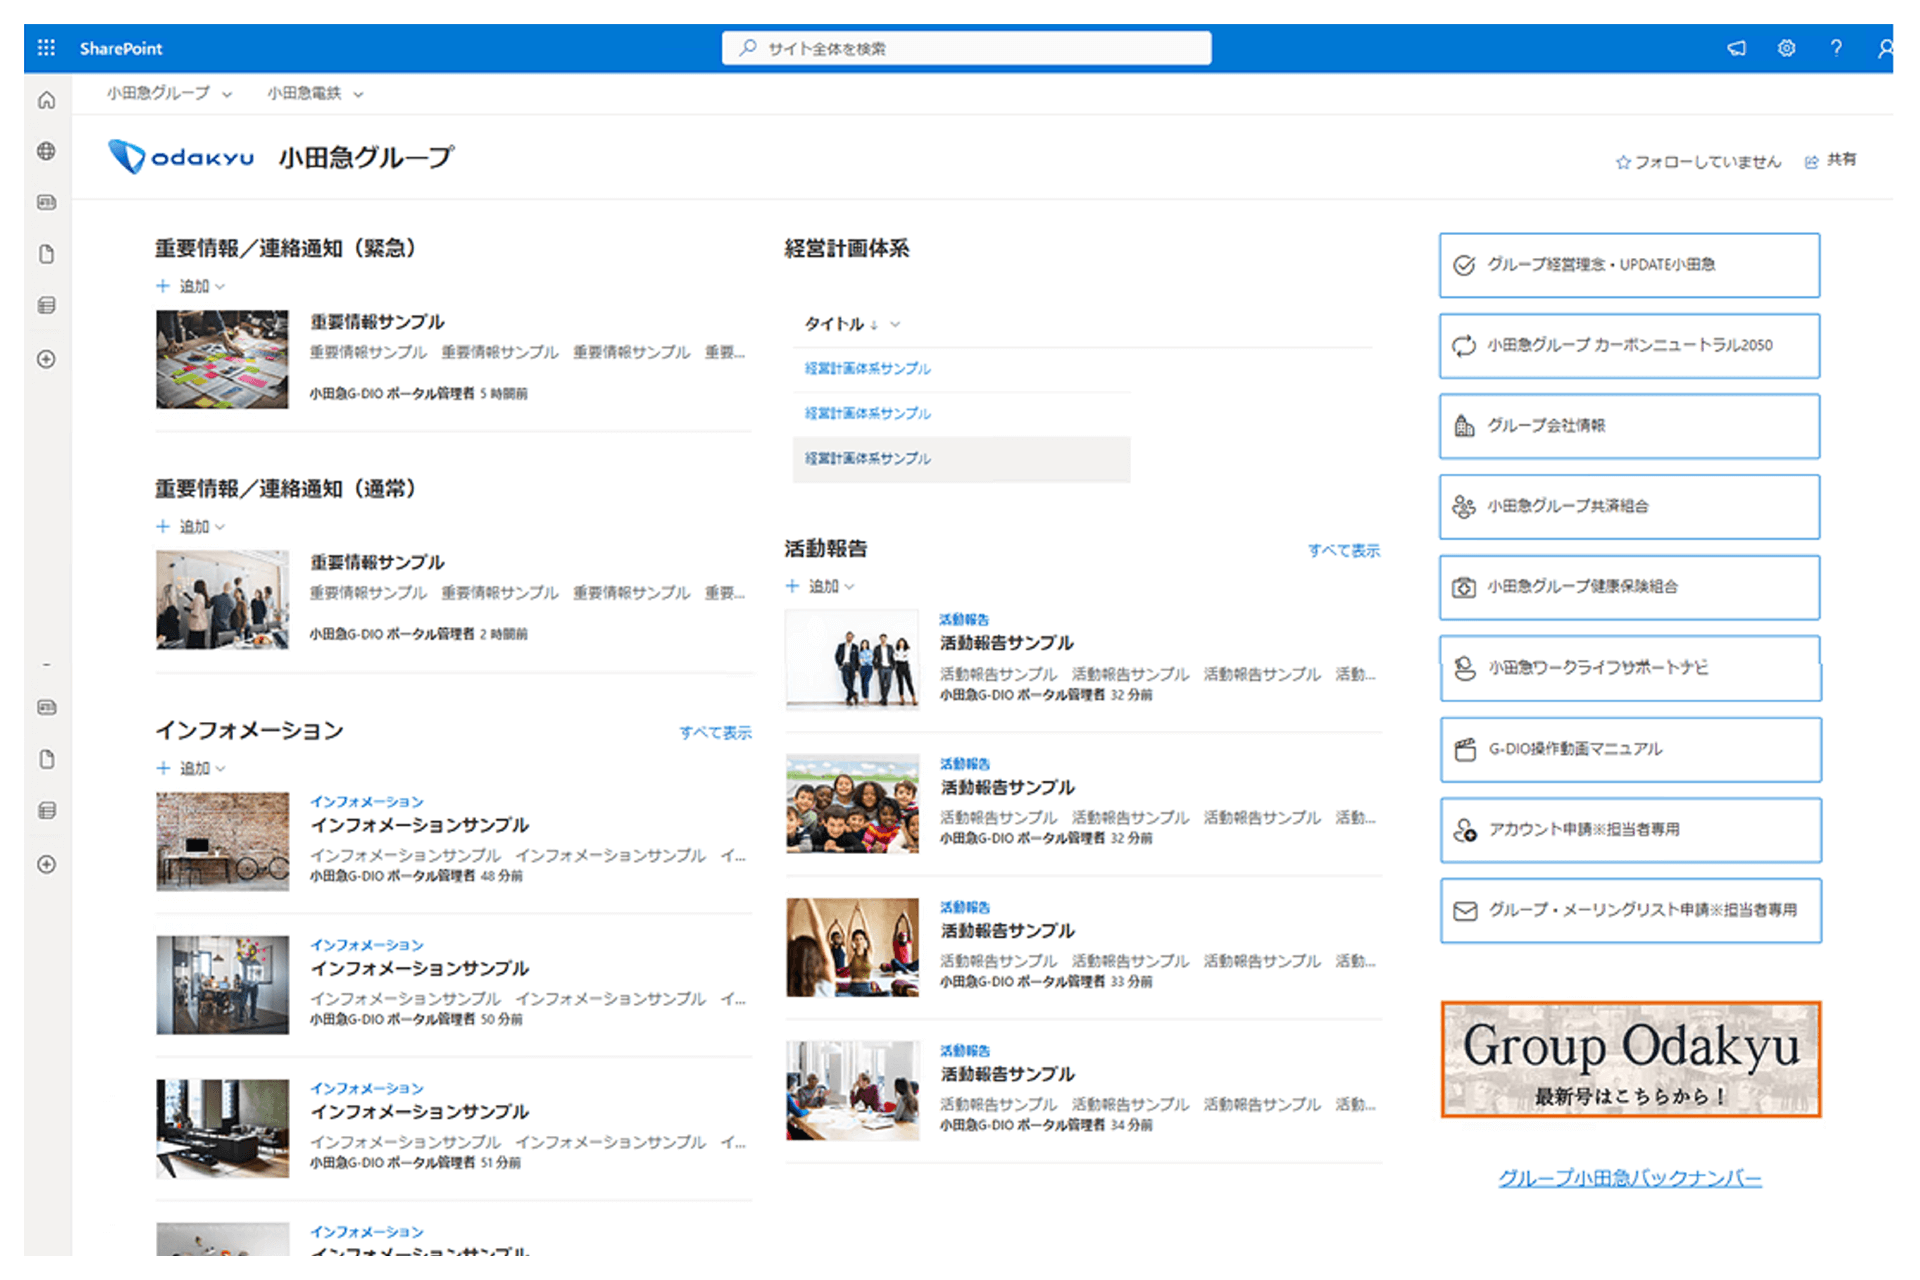Open 追加 dropdown under 活動報告
Image resolution: width=1920 pixels, height=1280 pixels.
[x=821, y=586]
